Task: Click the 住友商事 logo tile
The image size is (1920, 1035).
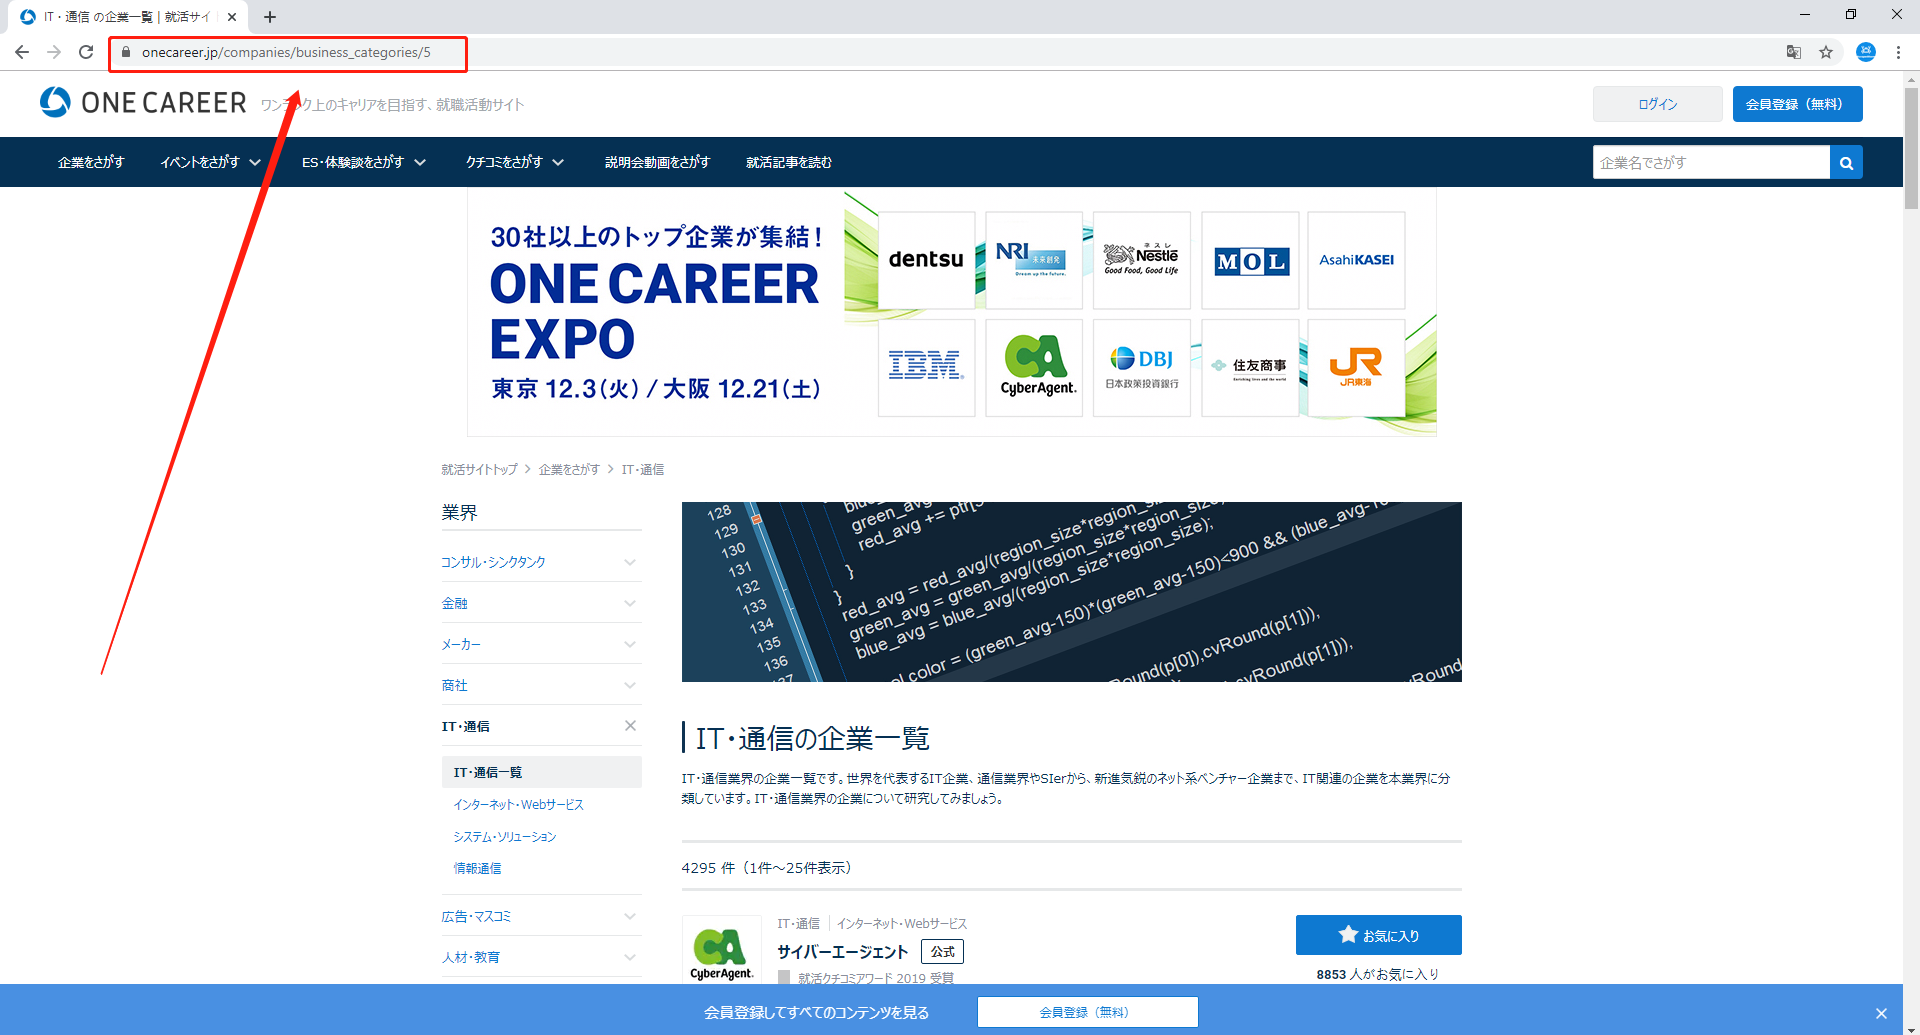Action: tap(1250, 367)
